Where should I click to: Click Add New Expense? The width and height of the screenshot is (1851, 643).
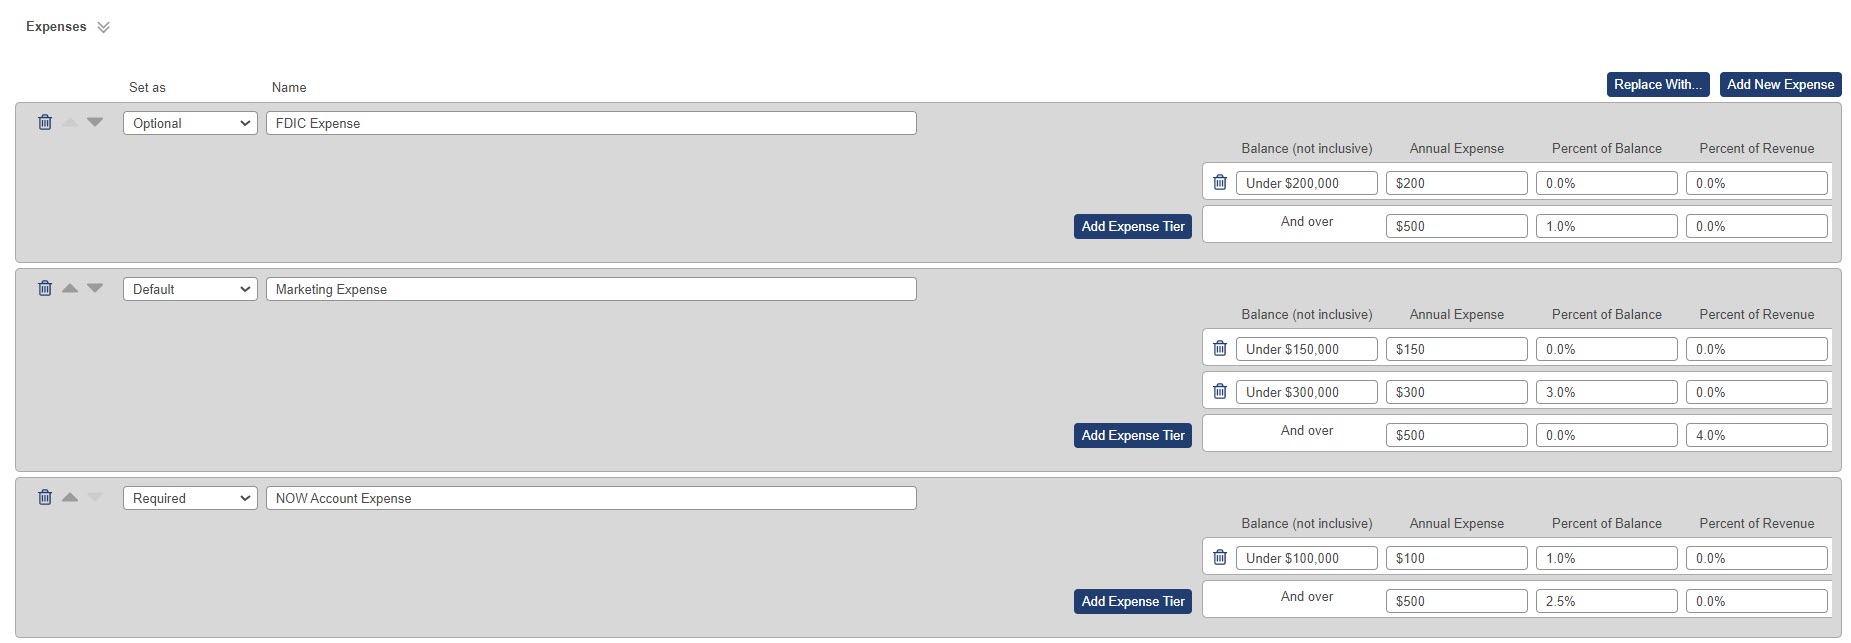pos(1780,84)
